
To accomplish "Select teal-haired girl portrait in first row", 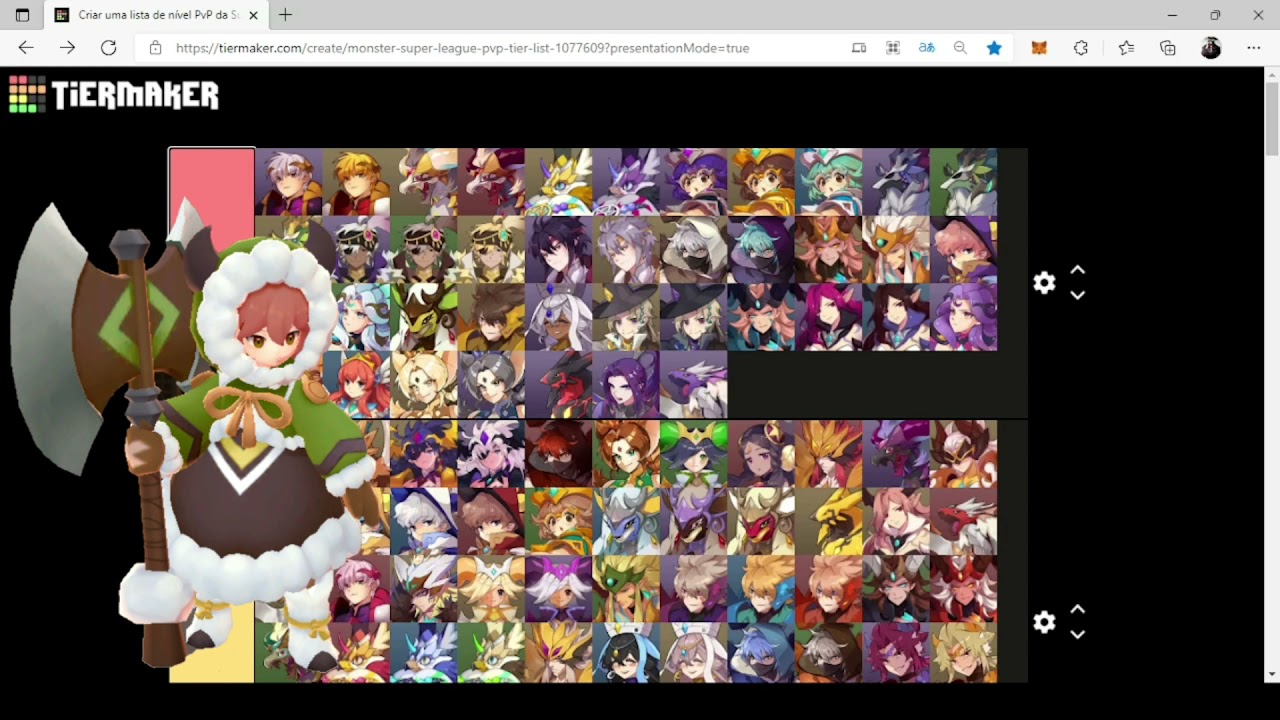I will (x=829, y=182).
